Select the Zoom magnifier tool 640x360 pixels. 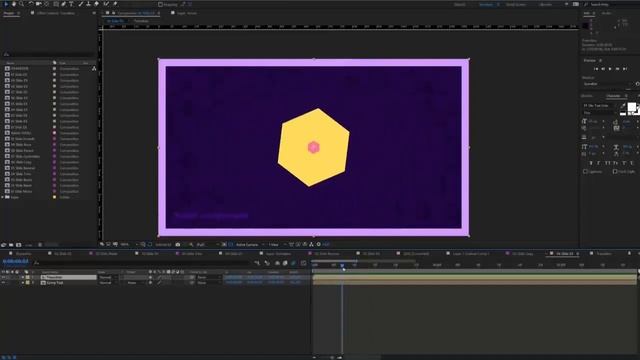22,4
